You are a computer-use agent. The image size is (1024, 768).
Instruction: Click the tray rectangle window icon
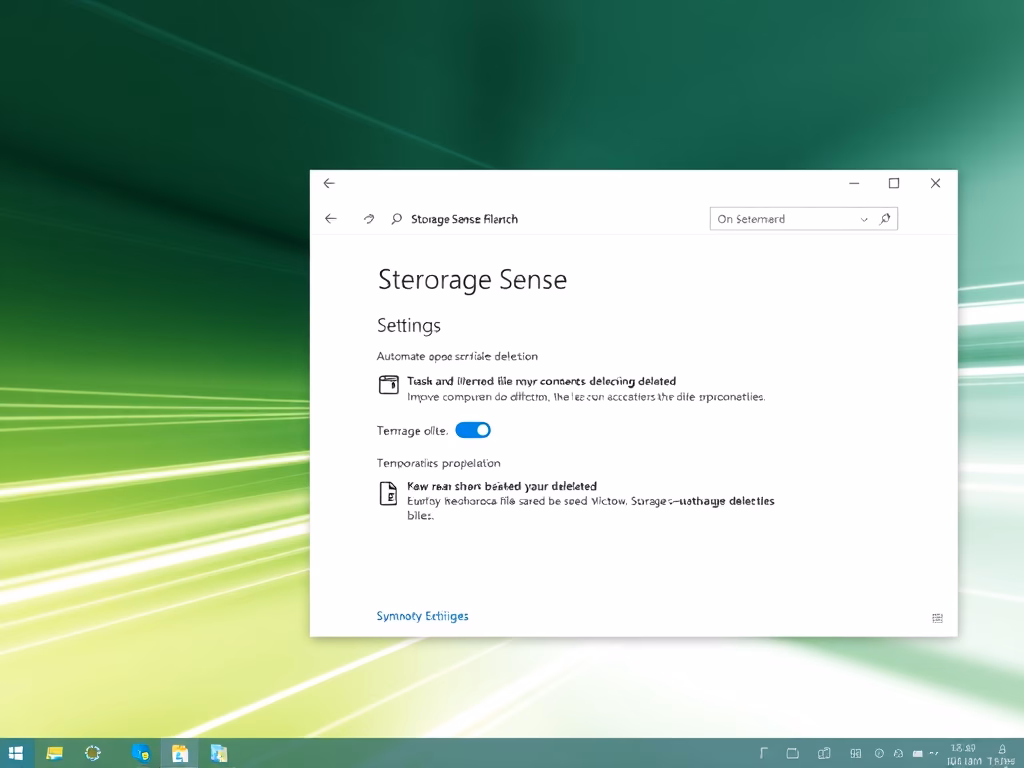[792, 753]
